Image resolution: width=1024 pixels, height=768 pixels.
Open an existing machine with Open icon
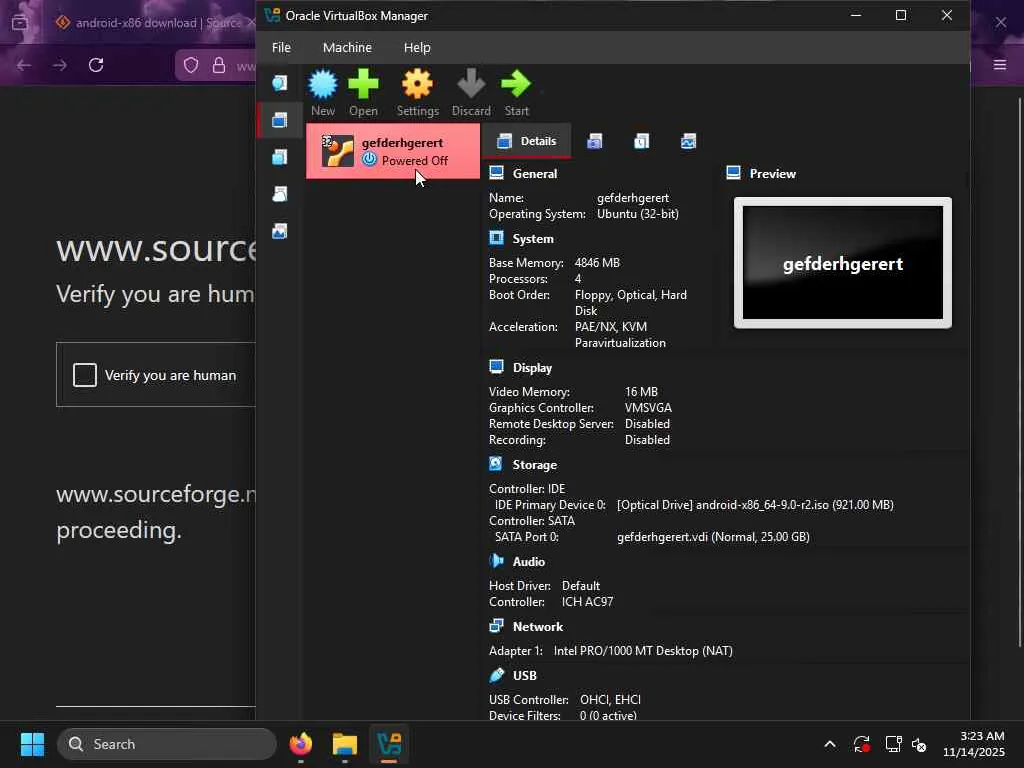pos(363,93)
